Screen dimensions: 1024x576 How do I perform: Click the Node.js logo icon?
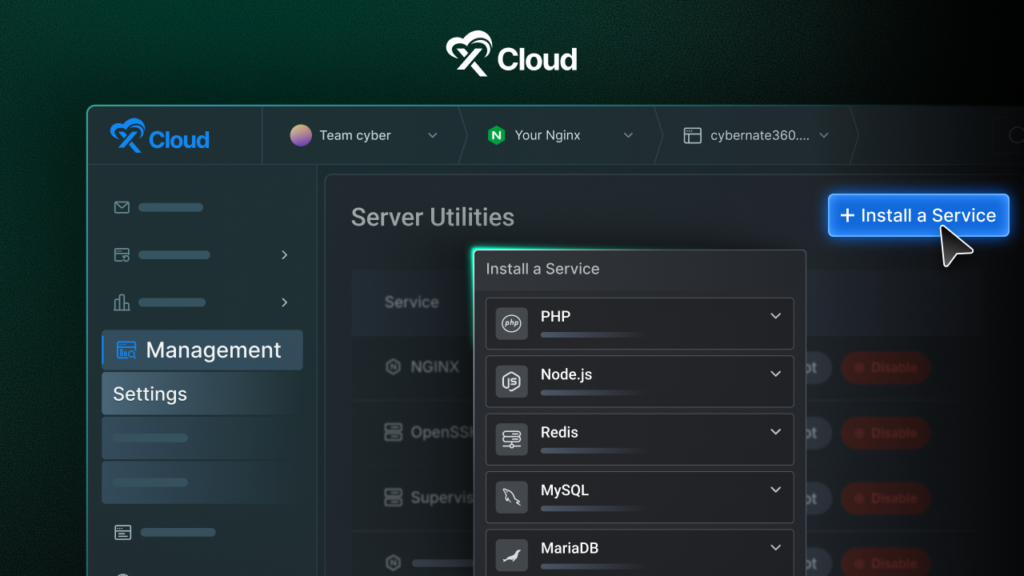pos(511,381)
